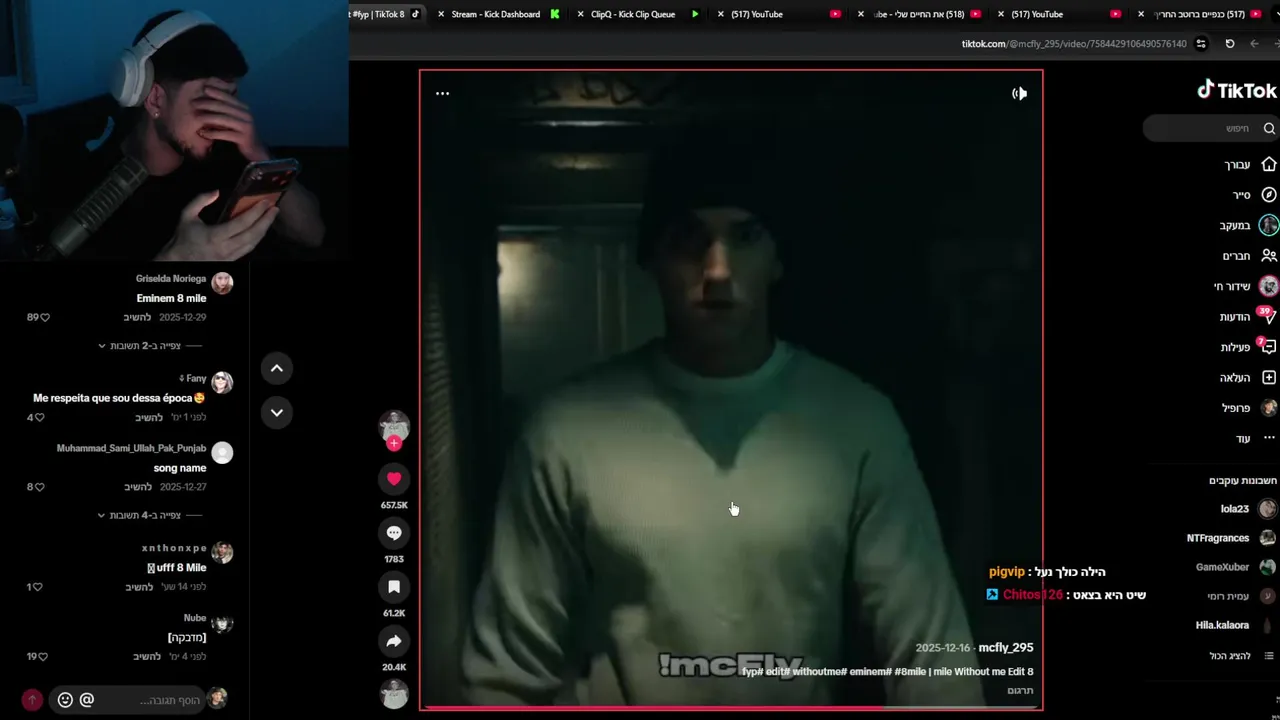Open followed account lola23
Viewport: 1280px width, 720px height.
tap(1248, 509)
